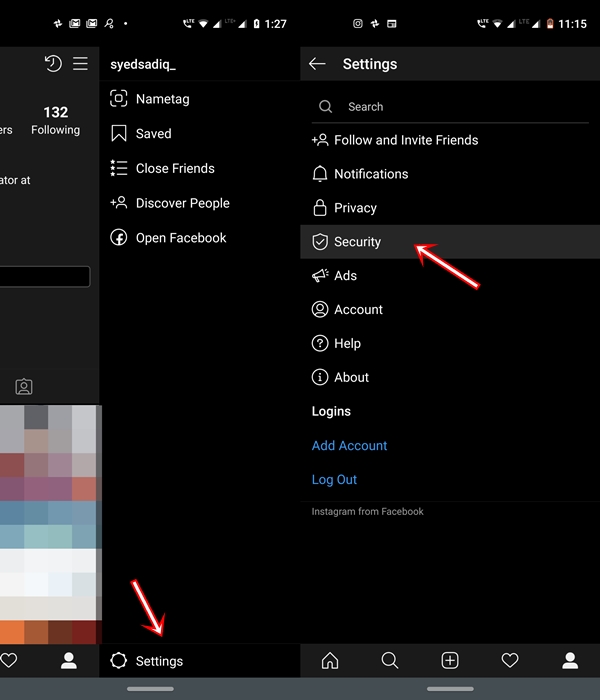Tap the Log Out link
The width and height of the screenshot is (600, 700).
tap(334, 479)
